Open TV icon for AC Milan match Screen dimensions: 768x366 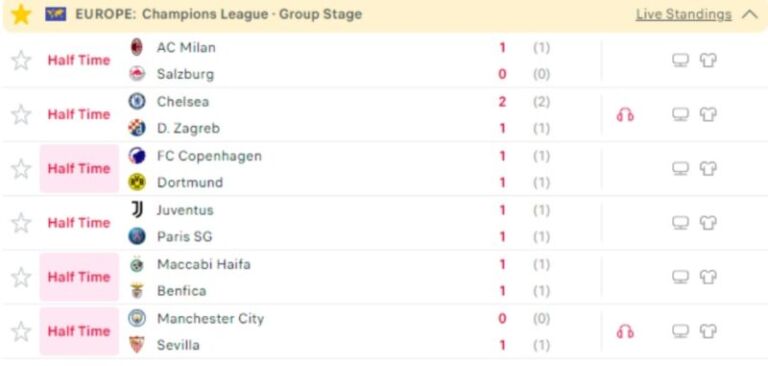[x=680, y=60]
